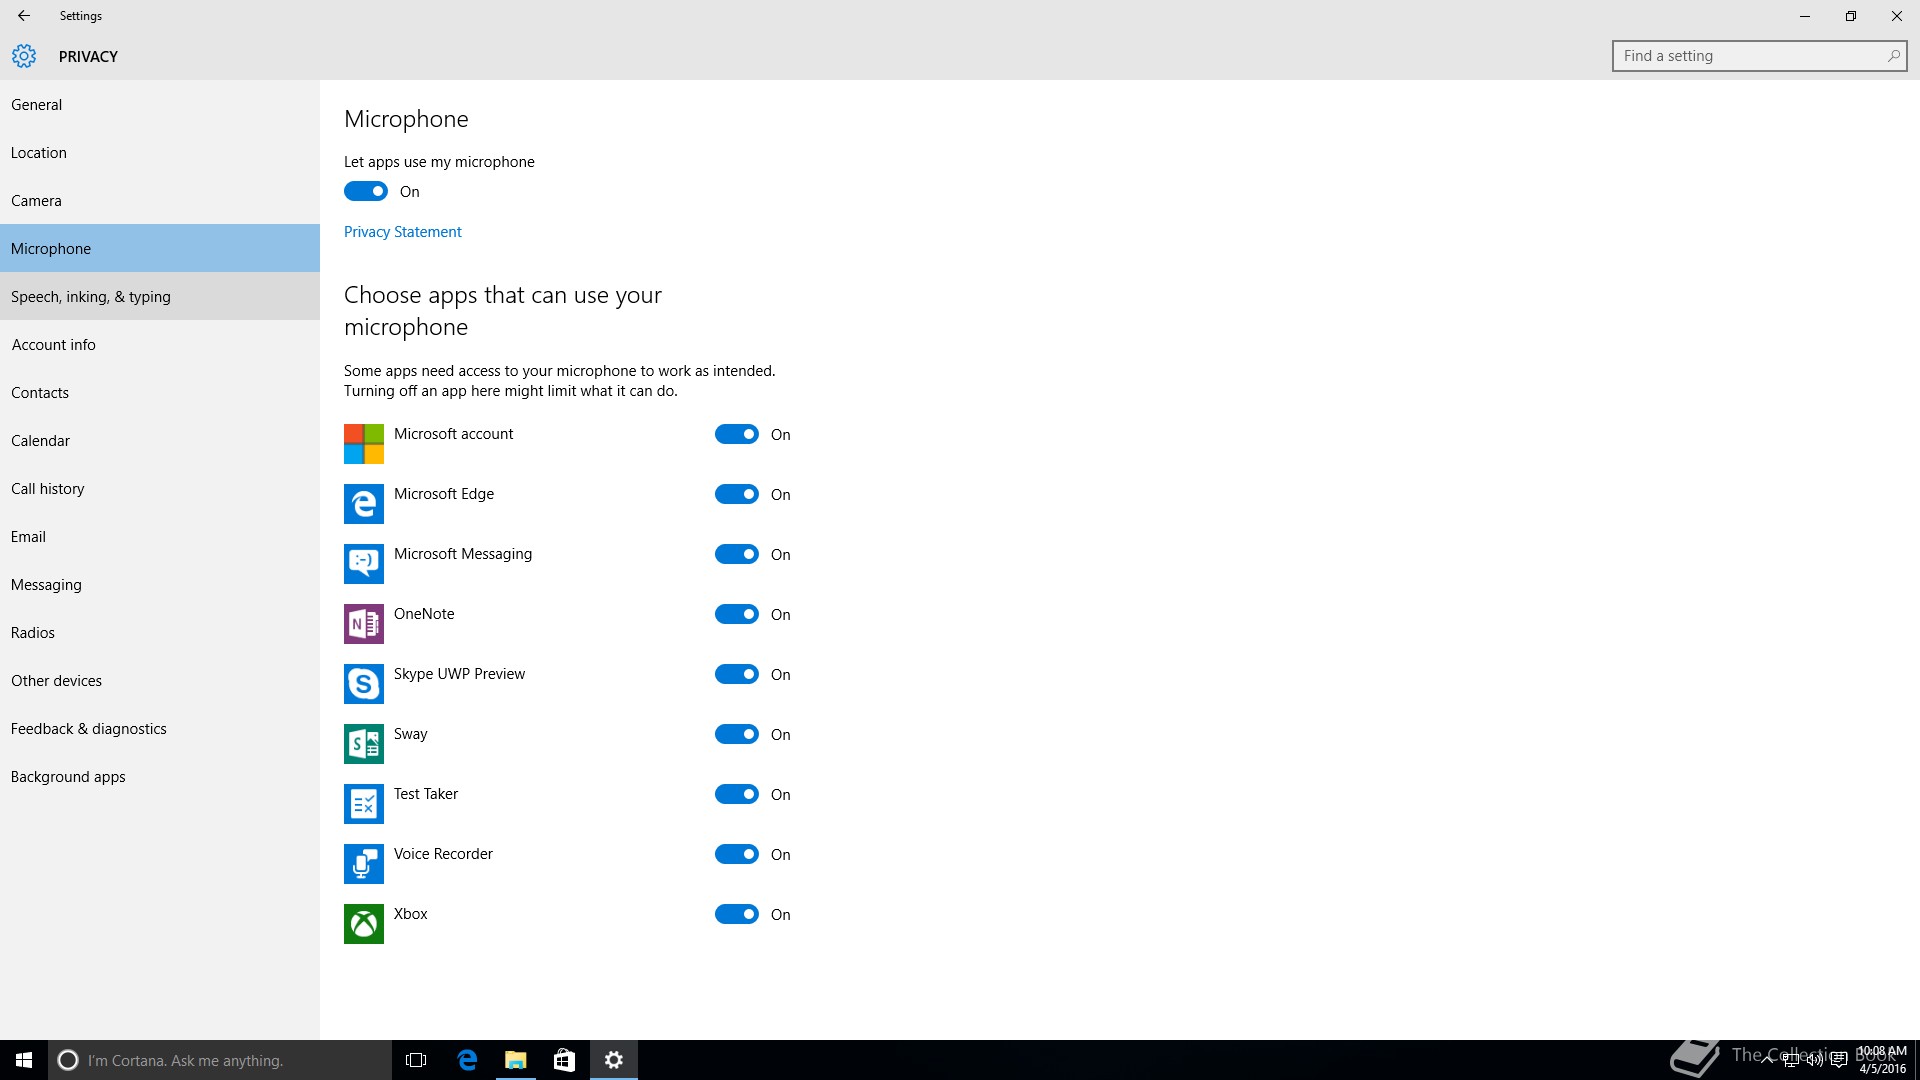Open Speech, inking, & typing
Screen dimensions: 1920x1080
tap(160, 296)
